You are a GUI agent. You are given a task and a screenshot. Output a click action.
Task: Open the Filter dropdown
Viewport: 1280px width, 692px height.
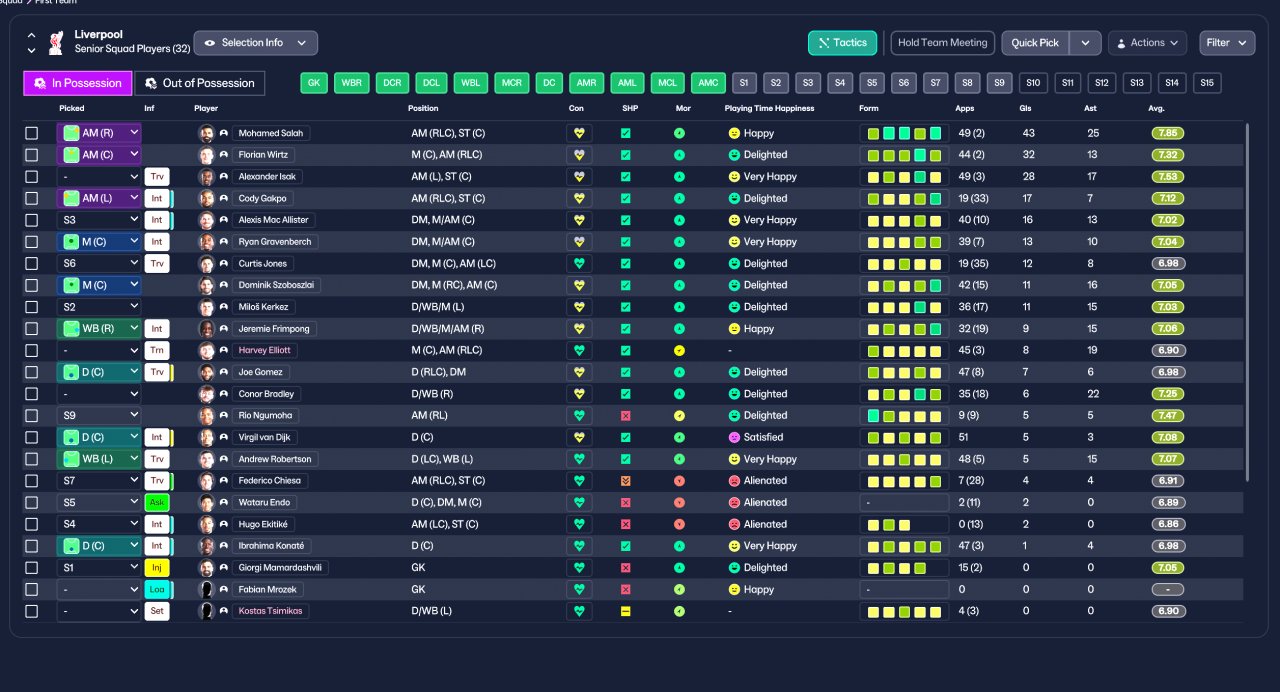coord(1227,43)
